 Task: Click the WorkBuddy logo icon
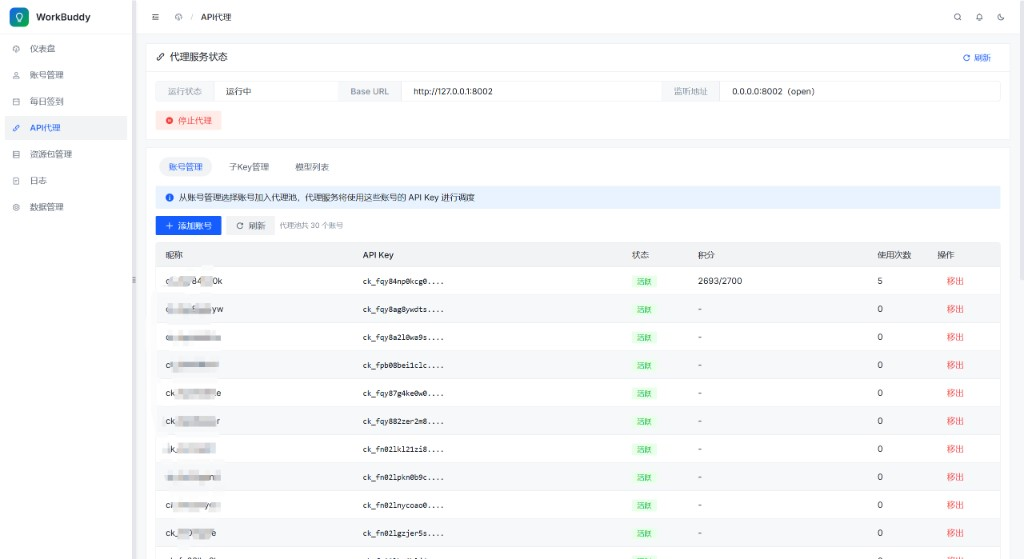pyautogui.click(x=19, y=17)
